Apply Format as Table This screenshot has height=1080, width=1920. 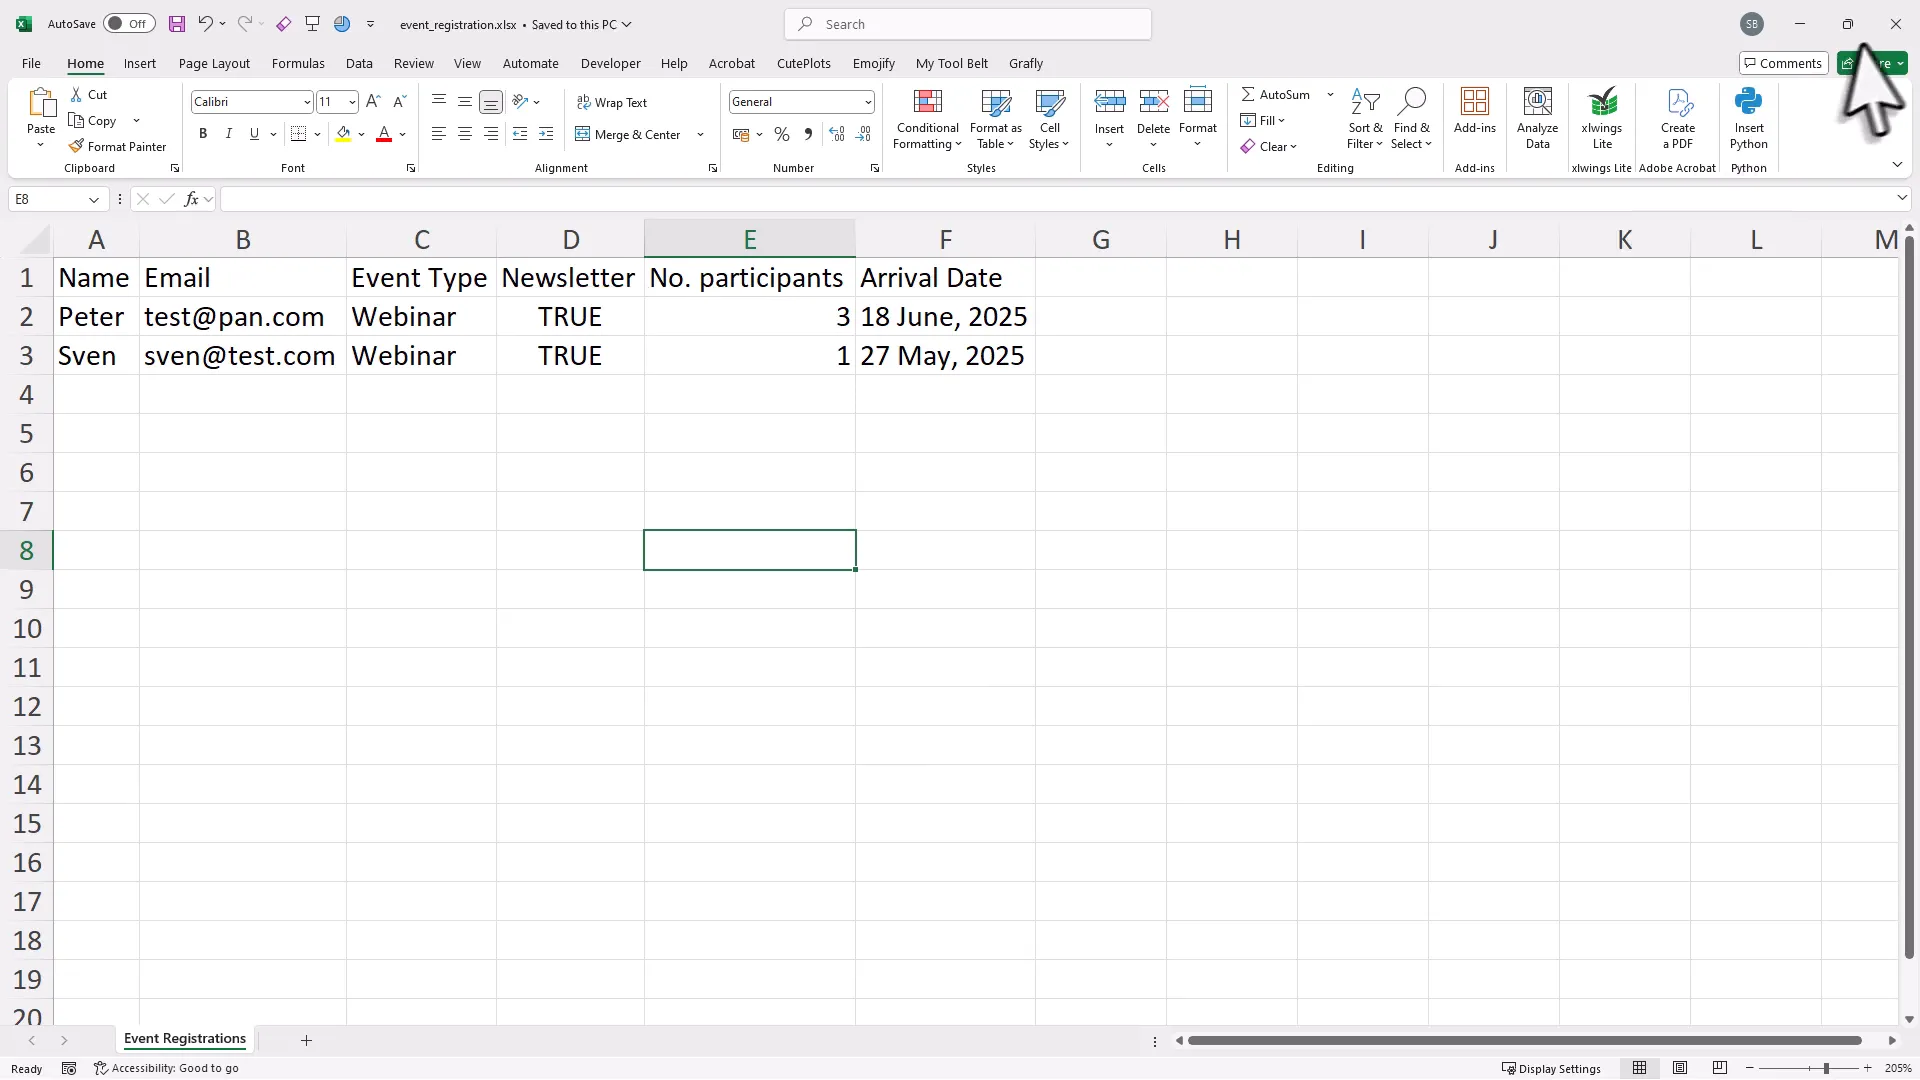(x=995, y=118)
